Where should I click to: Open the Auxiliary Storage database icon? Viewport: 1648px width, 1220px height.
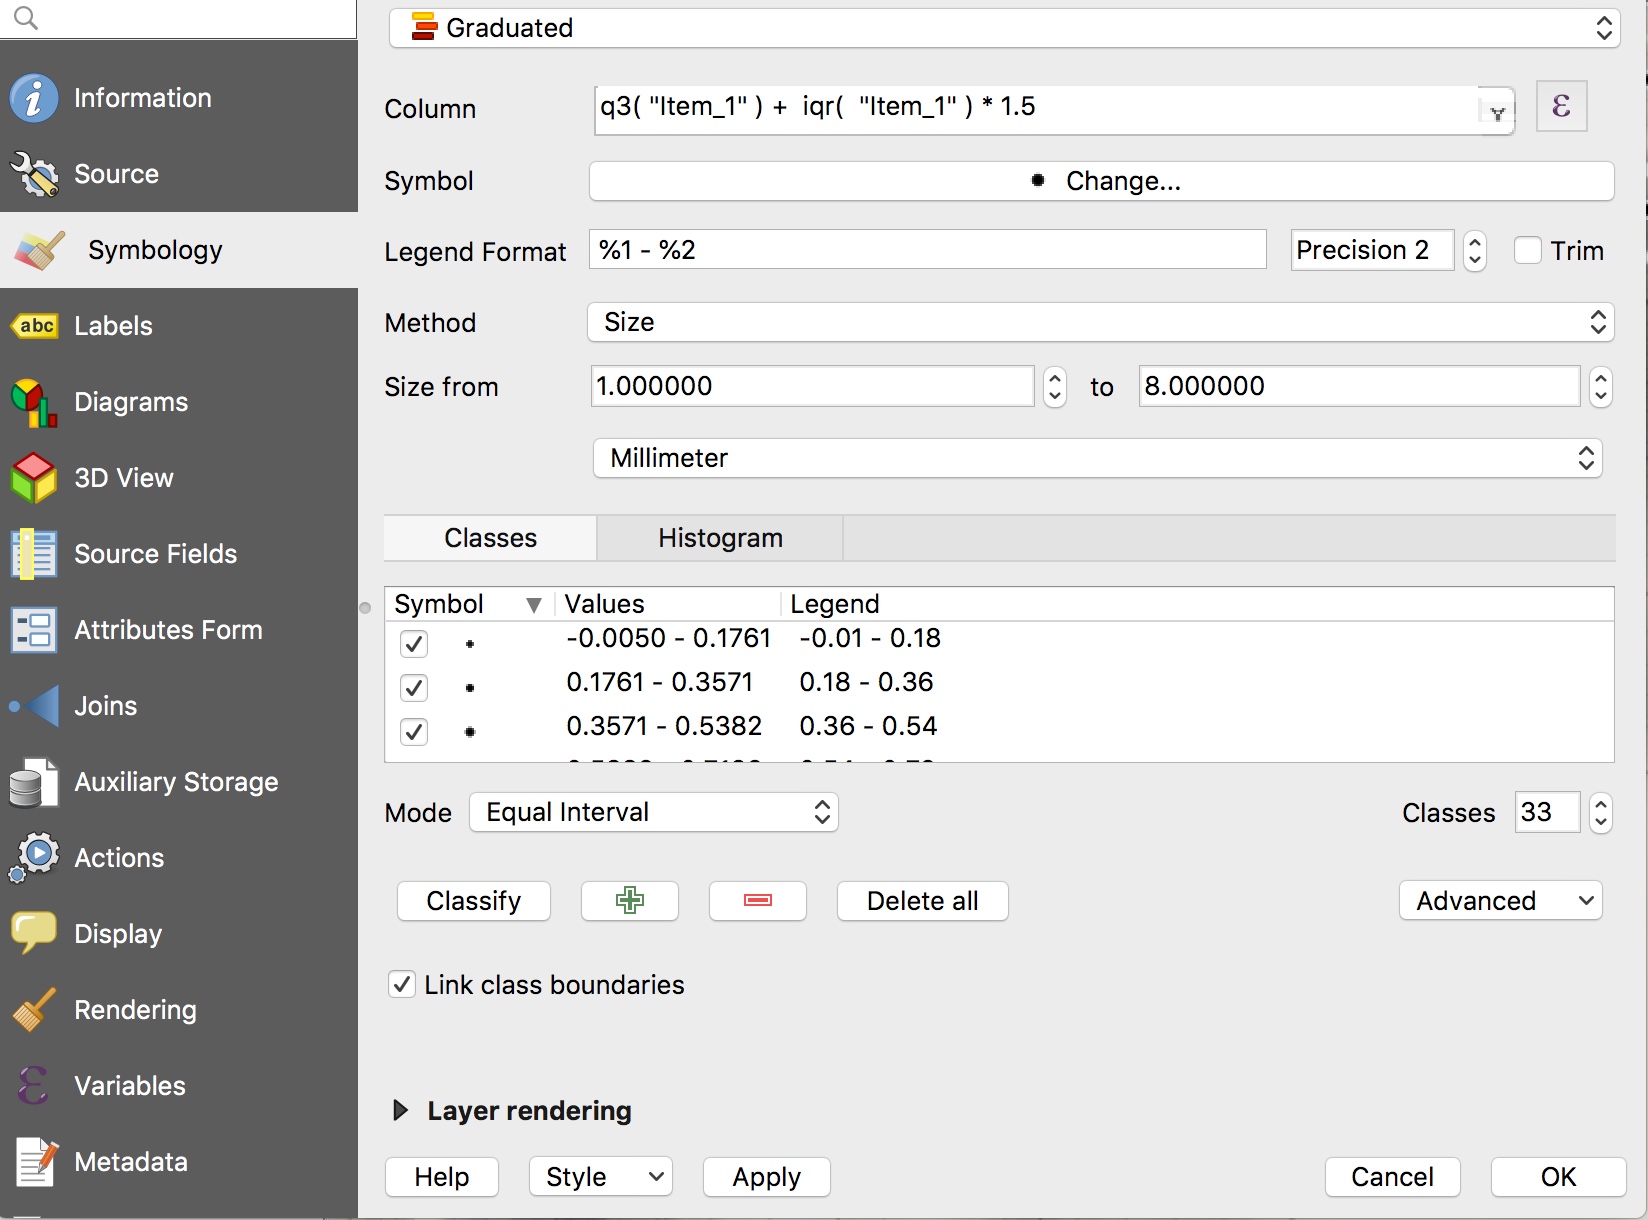click(x=34, y=782)
